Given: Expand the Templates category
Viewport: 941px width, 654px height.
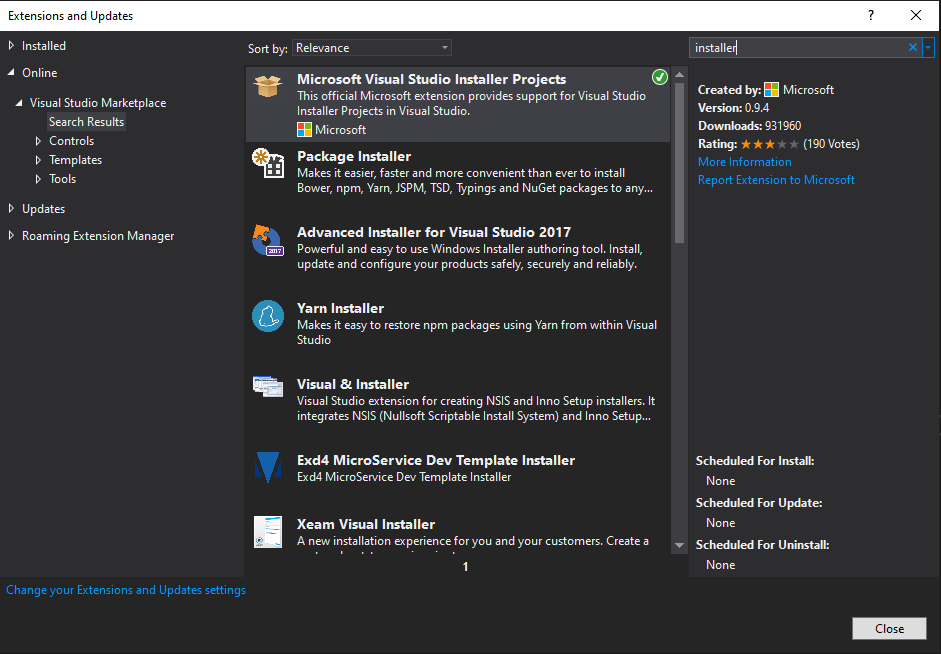Looking at the screenshot, I should point(38,160).
